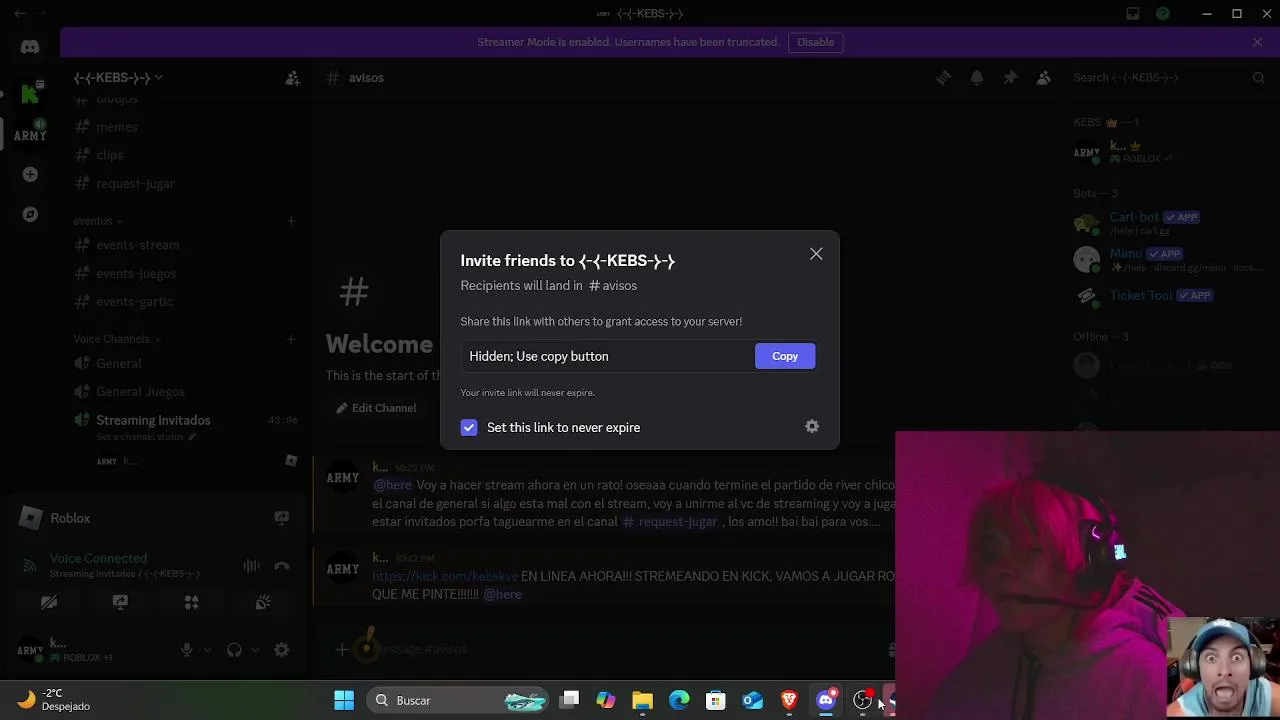Open microphone input options dropdown
The height and width of the screenshot is (720, 1280).
[x=207, y=650]
